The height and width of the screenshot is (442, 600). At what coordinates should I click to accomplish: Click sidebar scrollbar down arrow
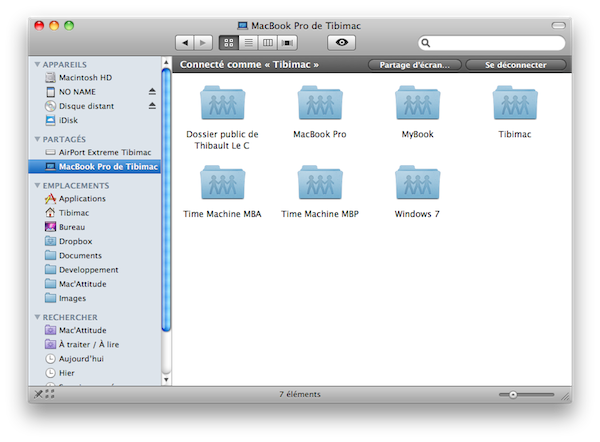pos(166,380)
